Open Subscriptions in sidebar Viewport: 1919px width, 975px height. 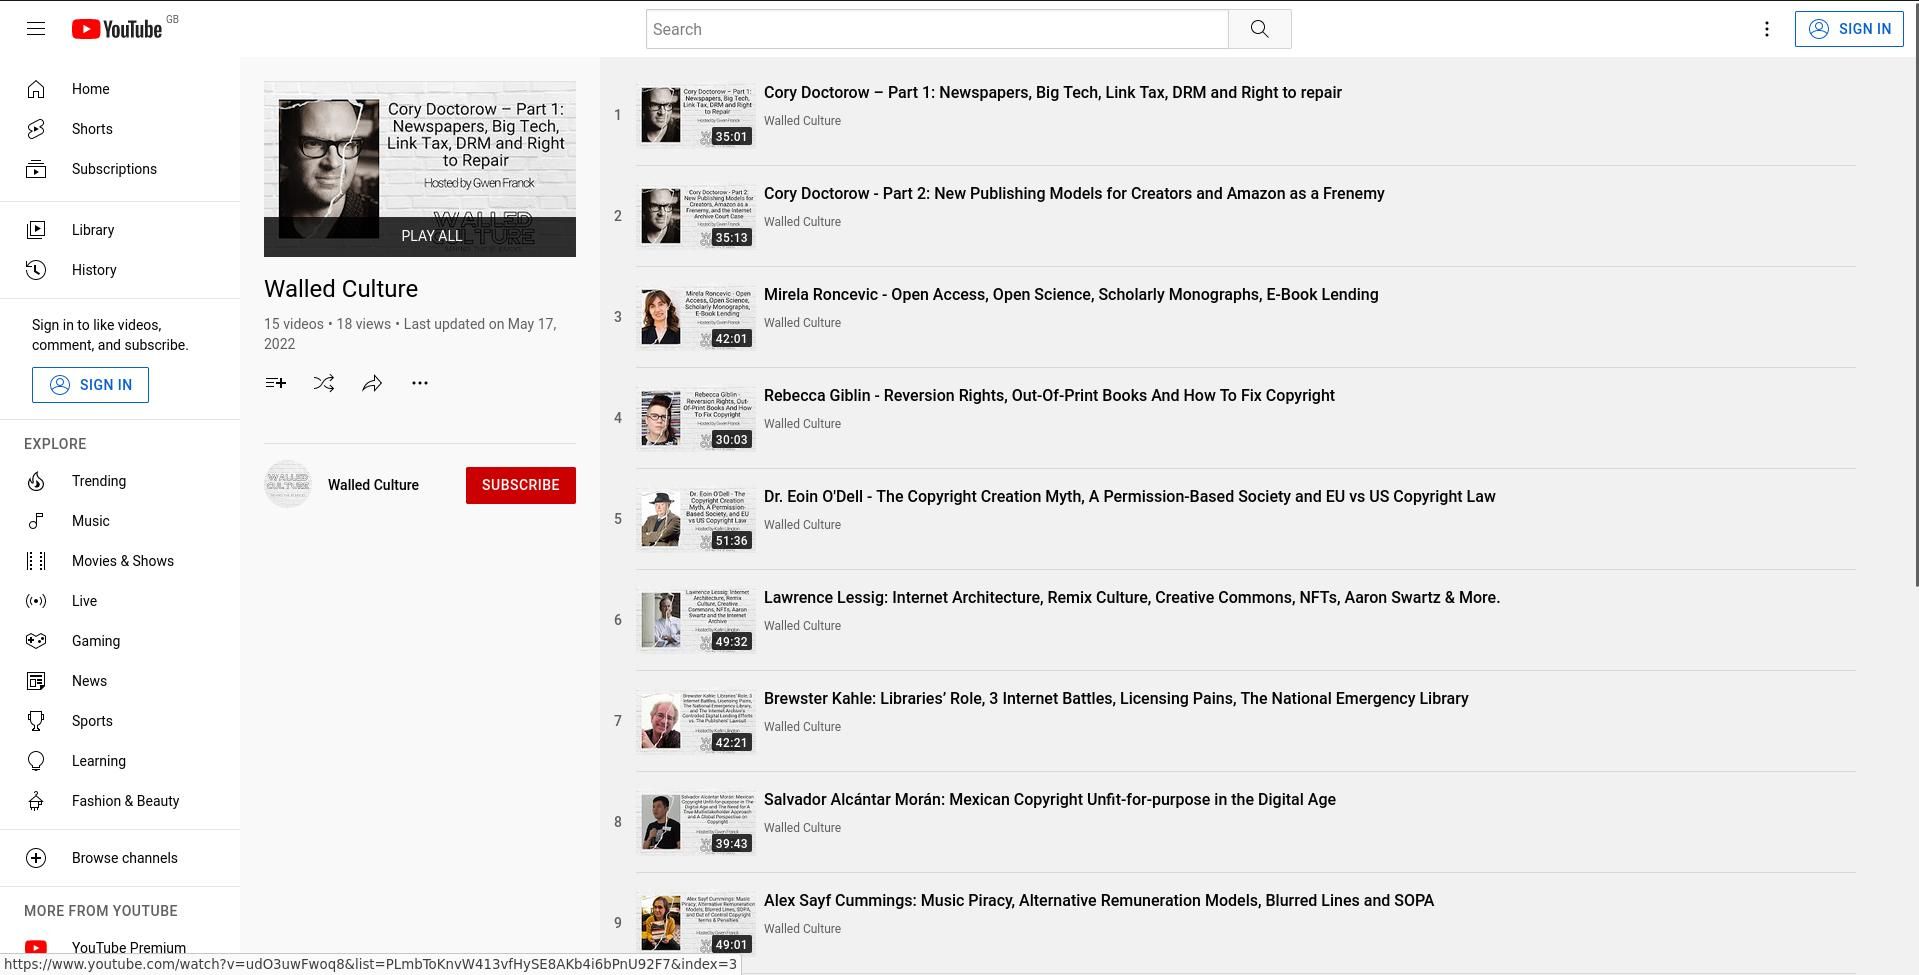(x=120, y=169)
